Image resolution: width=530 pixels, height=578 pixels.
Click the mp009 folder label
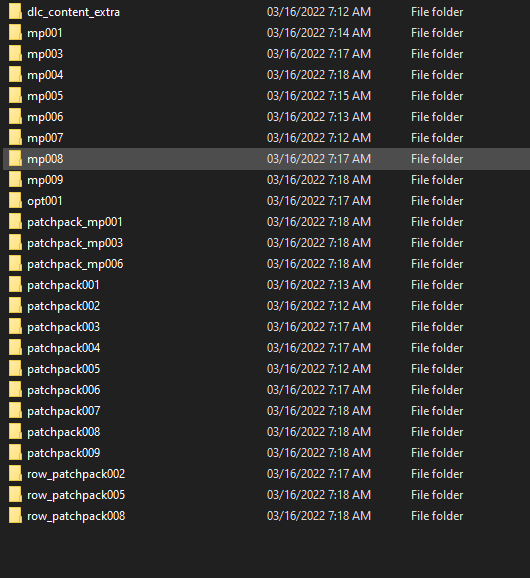tap(45, 180)
